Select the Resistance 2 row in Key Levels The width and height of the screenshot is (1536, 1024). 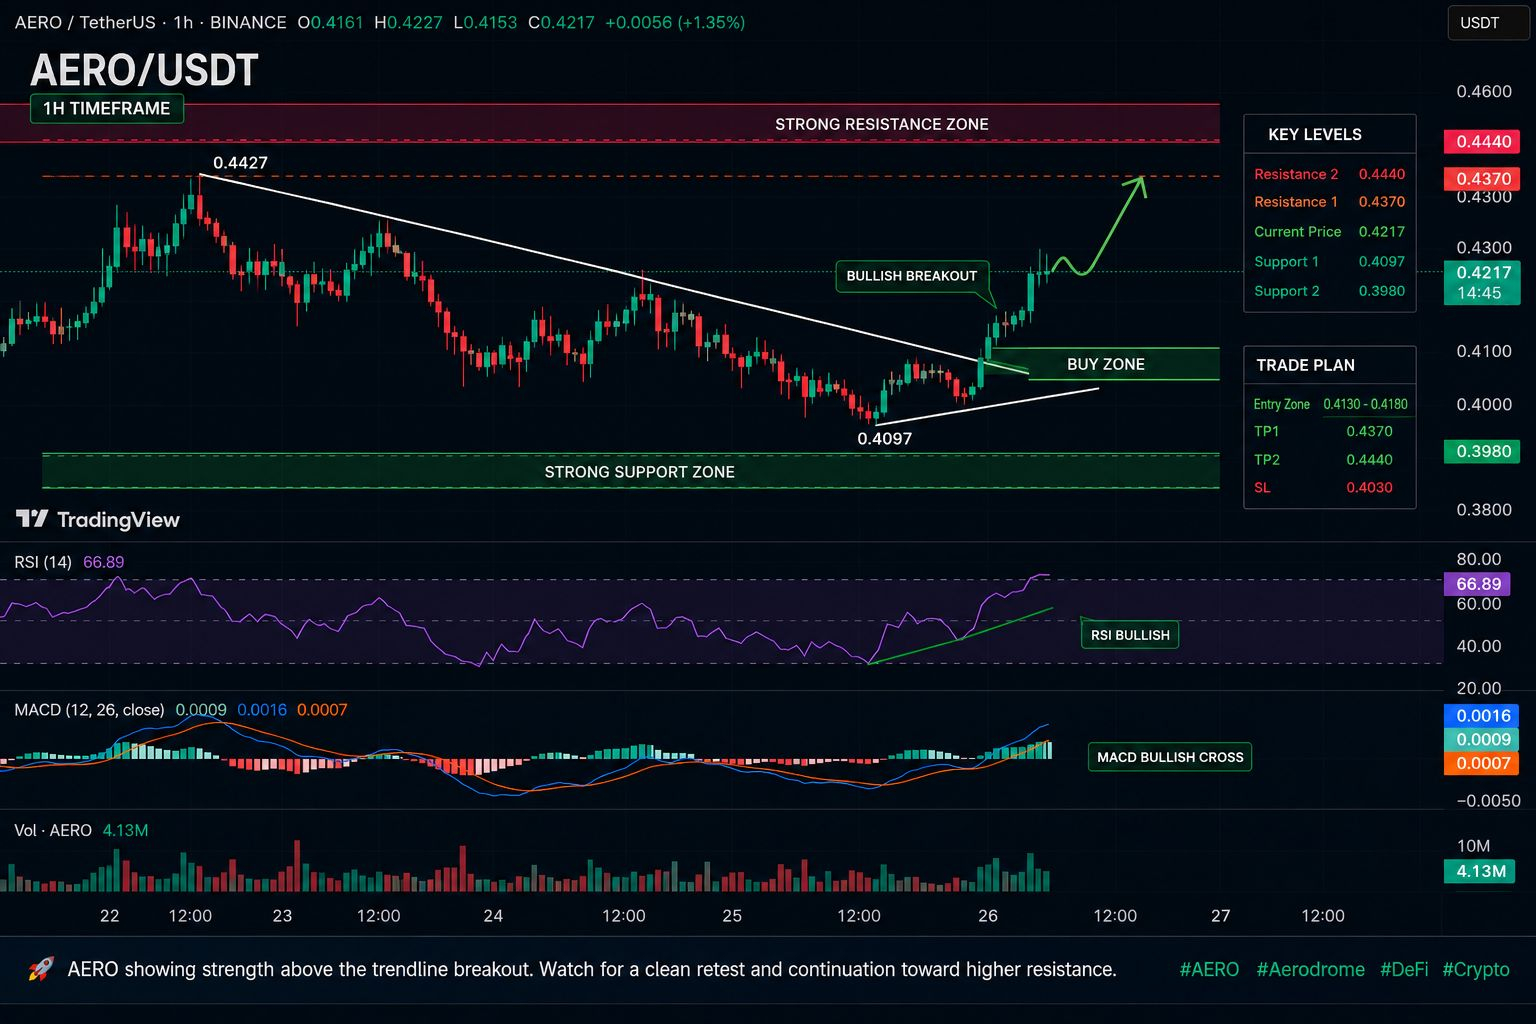[1330, 174]
